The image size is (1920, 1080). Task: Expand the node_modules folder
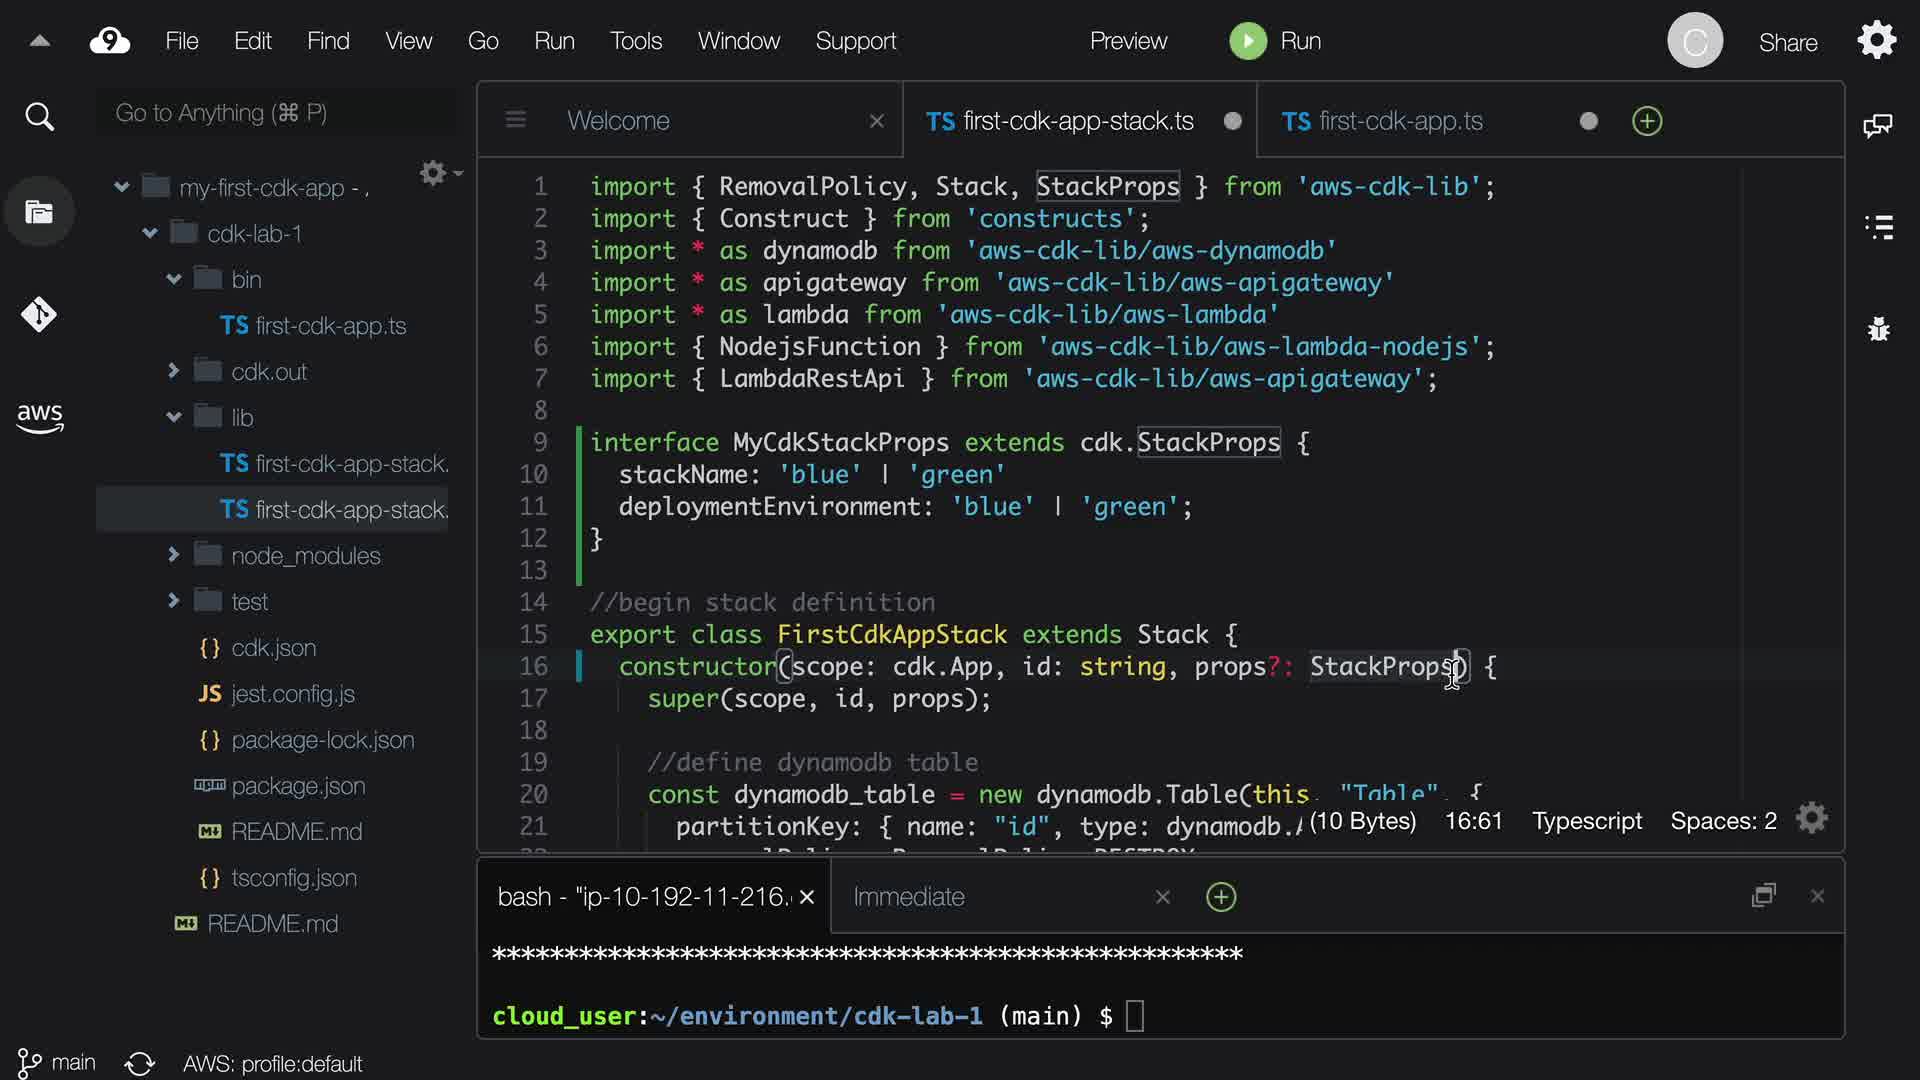coord(174,554)
